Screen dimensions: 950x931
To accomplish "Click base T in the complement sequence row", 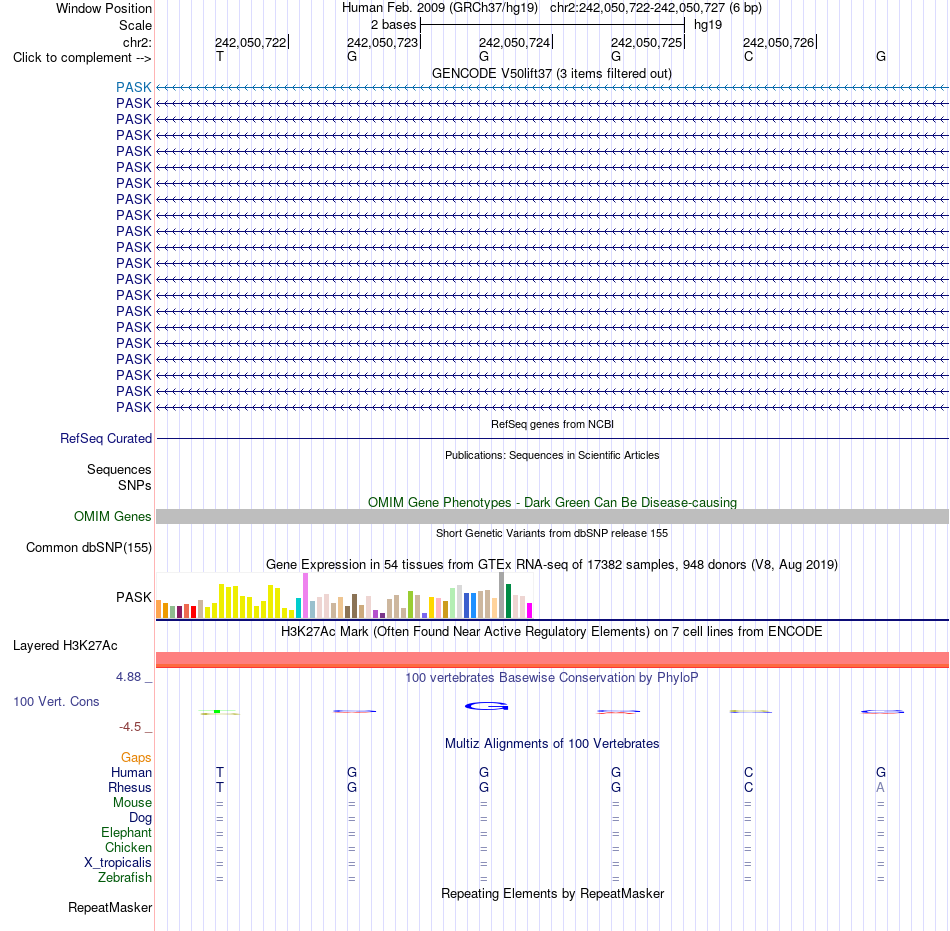I will (220, 56).
